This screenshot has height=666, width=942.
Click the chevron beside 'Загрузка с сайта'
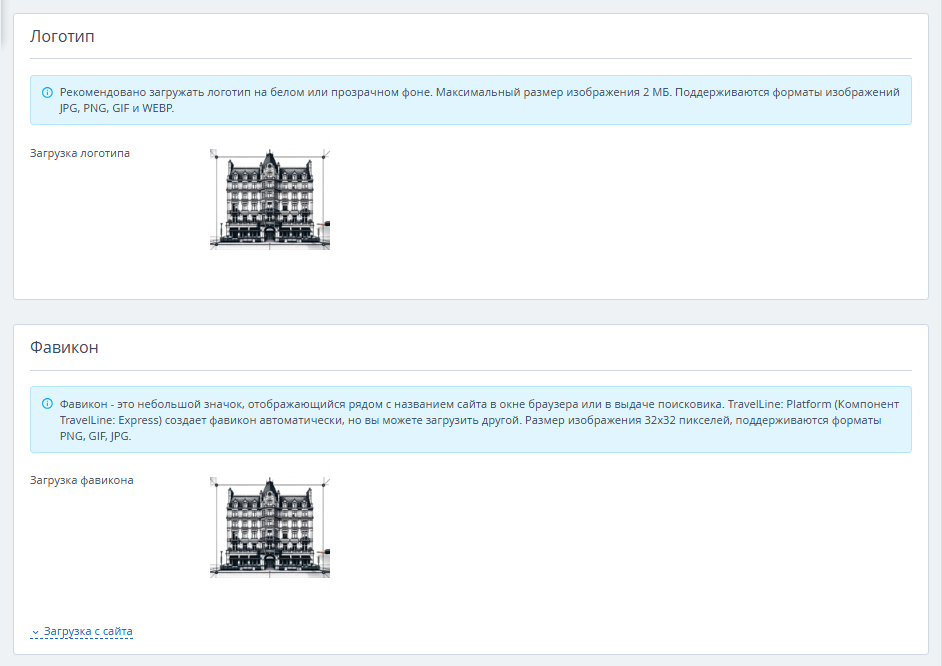[35, 632]
